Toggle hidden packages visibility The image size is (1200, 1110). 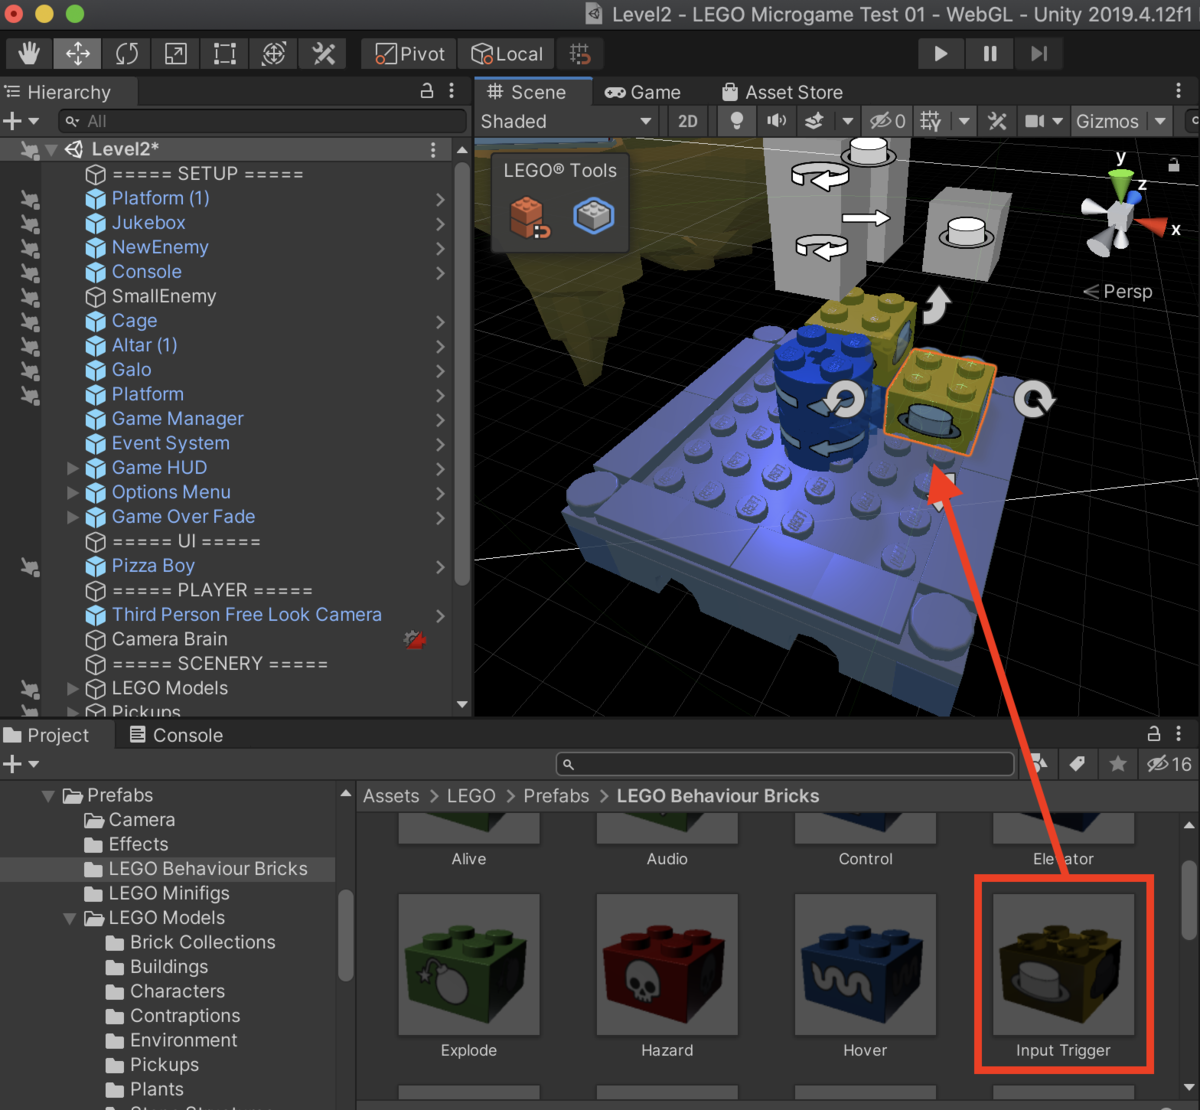tap(1169, 764)
